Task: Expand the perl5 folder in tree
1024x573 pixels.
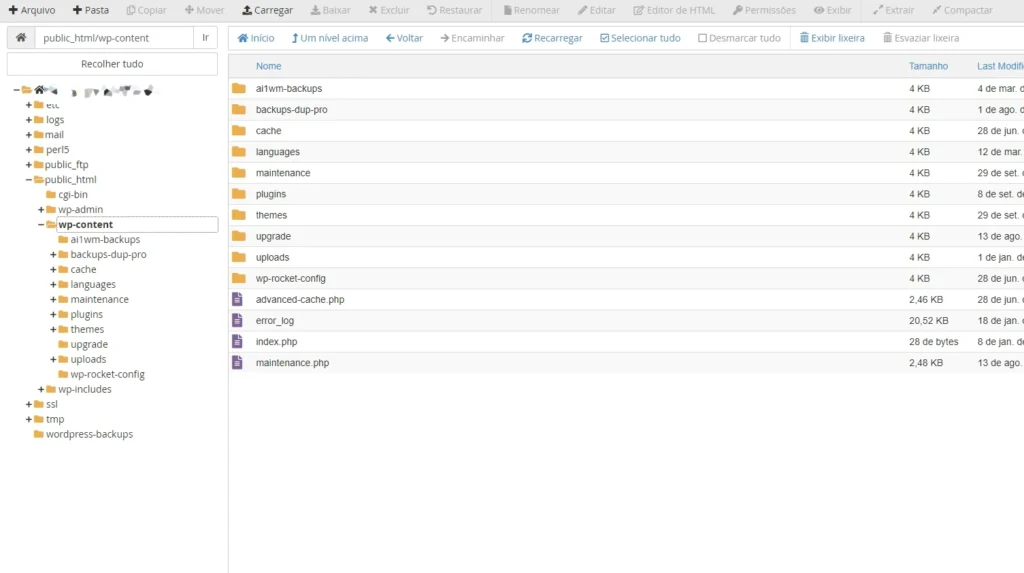Action: pyautogui.click(x=29, y=150)
